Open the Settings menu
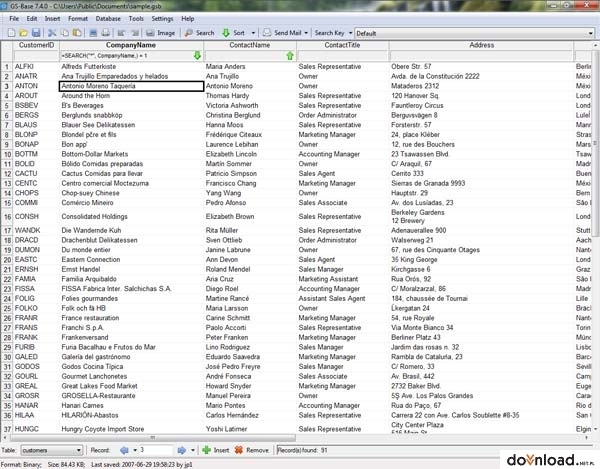Viewport: 600px width, 469px height. [162, 18]
